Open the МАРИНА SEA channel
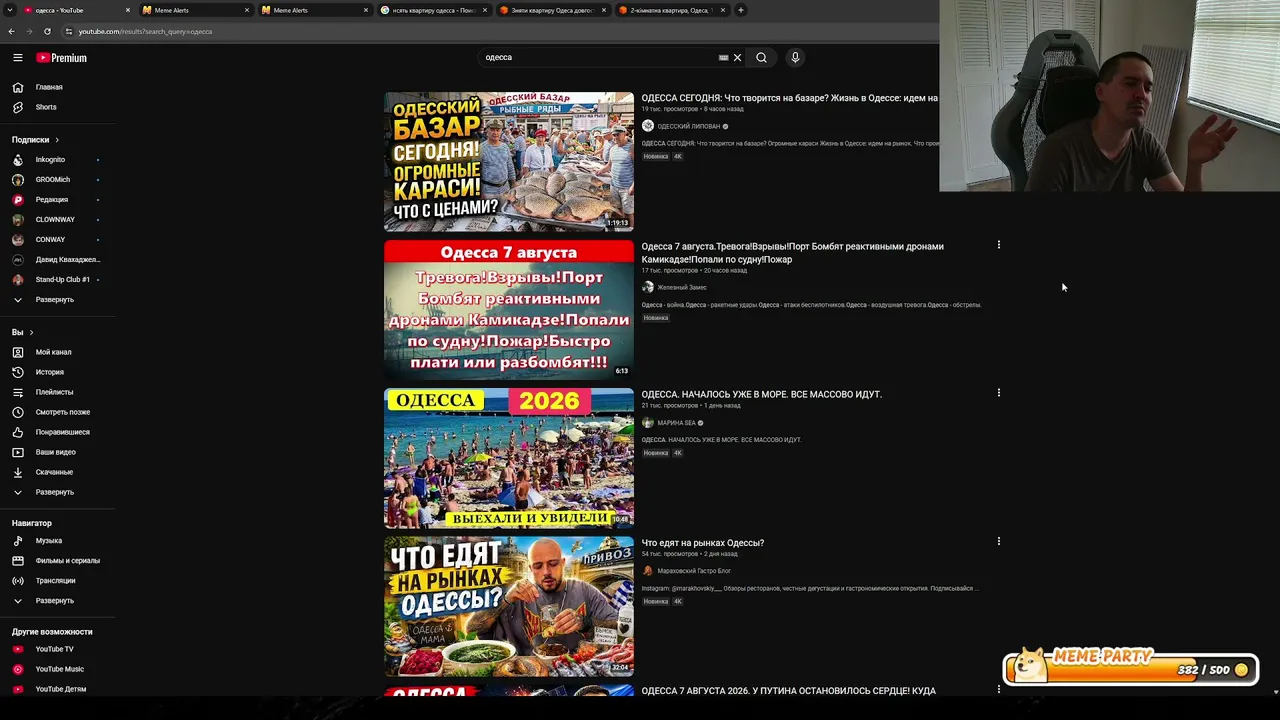The height and width of the screenshot is (720, 1280). pos(676,423)
